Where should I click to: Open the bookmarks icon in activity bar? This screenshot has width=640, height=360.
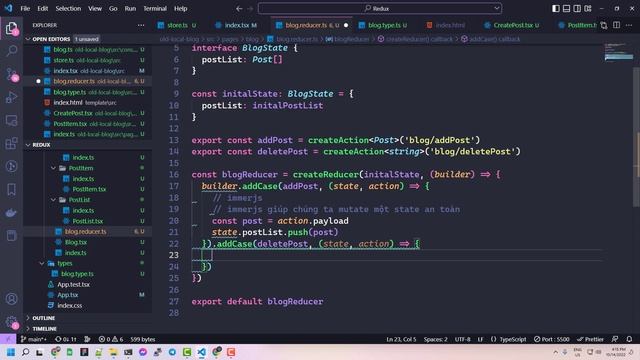[11, 189]
